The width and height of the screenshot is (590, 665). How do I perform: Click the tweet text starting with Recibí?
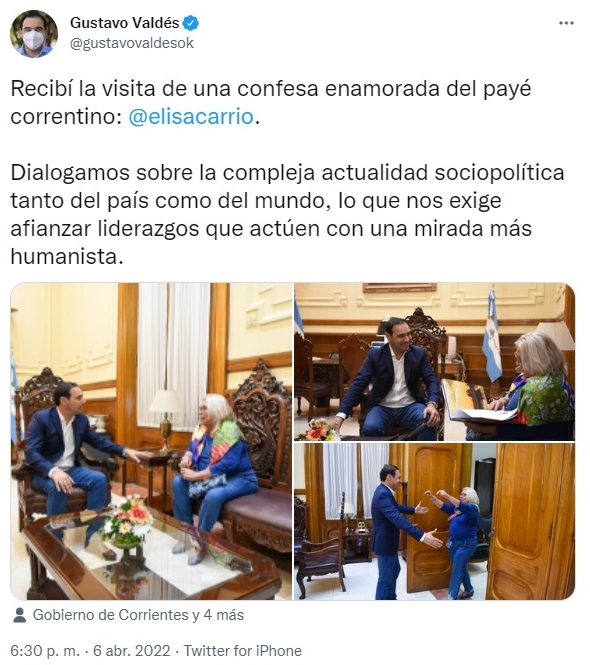pos(271,103)
